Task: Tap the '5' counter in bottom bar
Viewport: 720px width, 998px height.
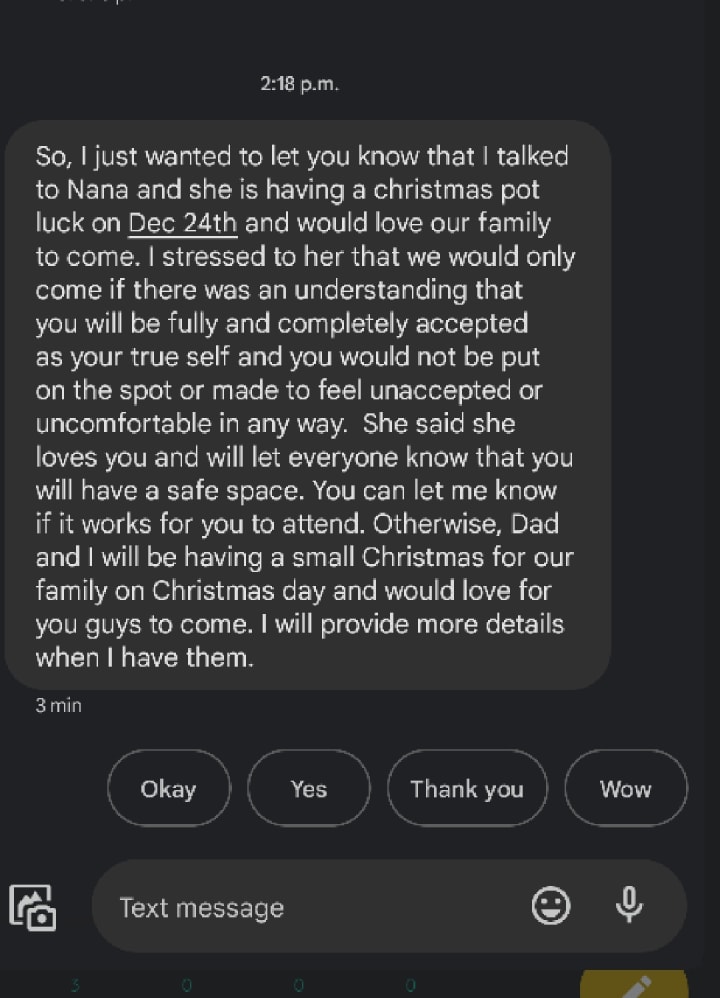Action: coord(75,986)
